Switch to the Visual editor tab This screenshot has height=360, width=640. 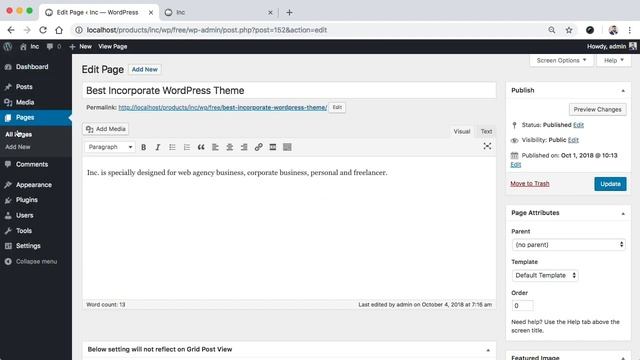pyautogui.click(x=462, y=131)
